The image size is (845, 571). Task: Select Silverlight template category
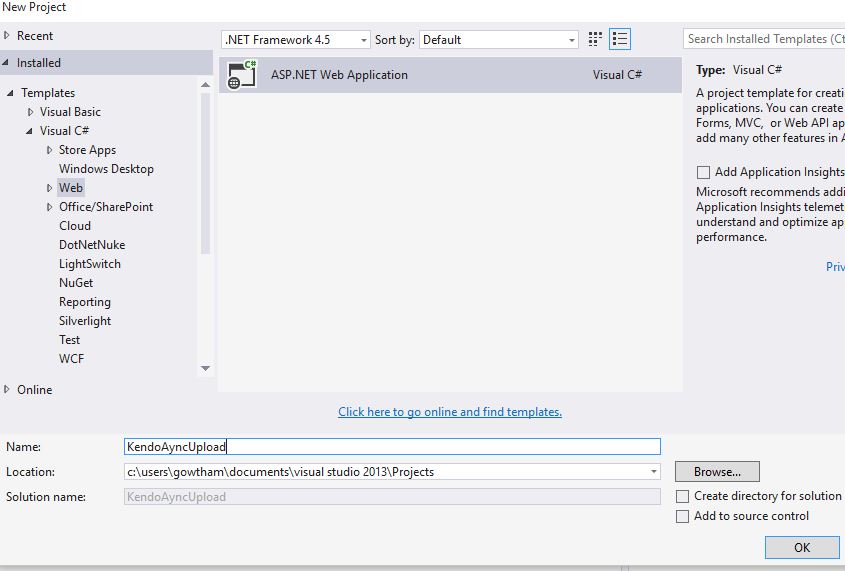85,321
